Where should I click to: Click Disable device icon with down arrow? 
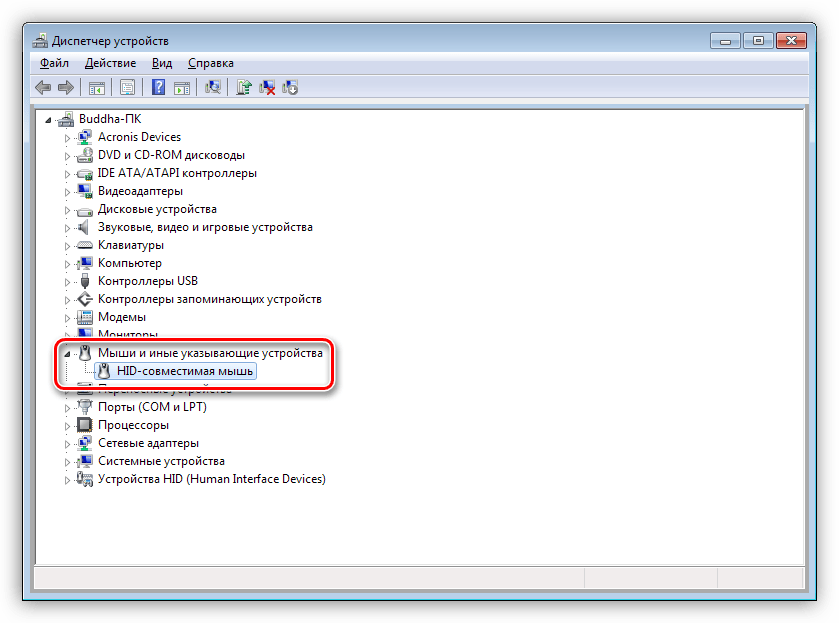click(x=290, y=88)
